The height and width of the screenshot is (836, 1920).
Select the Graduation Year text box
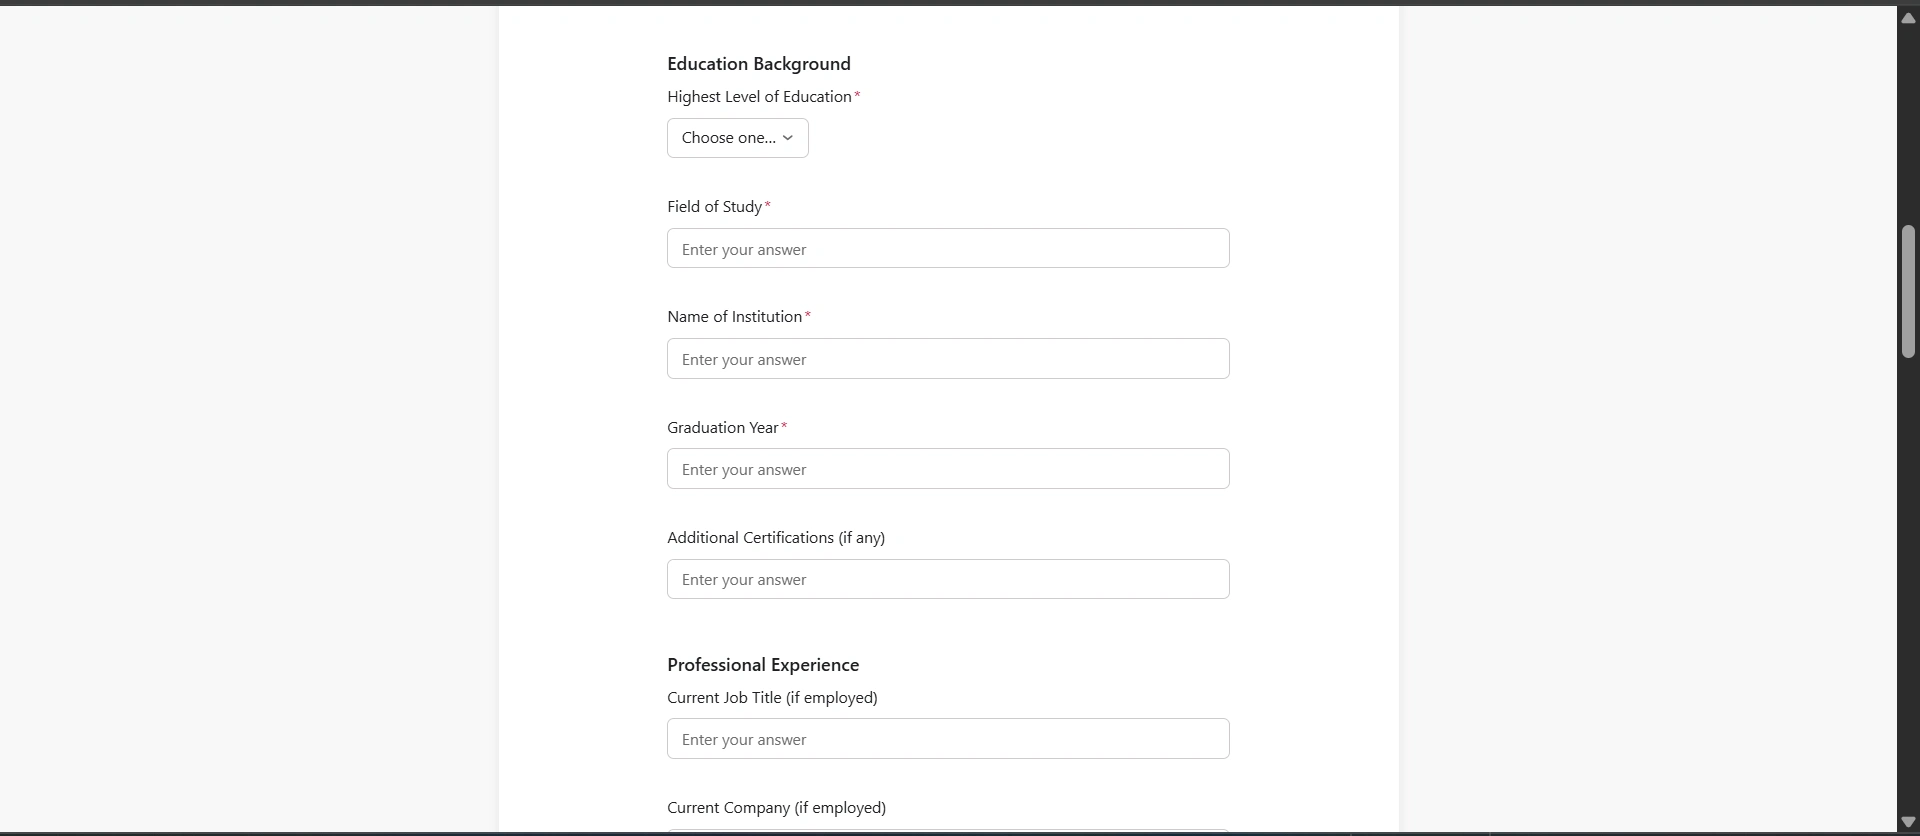tap(947, 469)
